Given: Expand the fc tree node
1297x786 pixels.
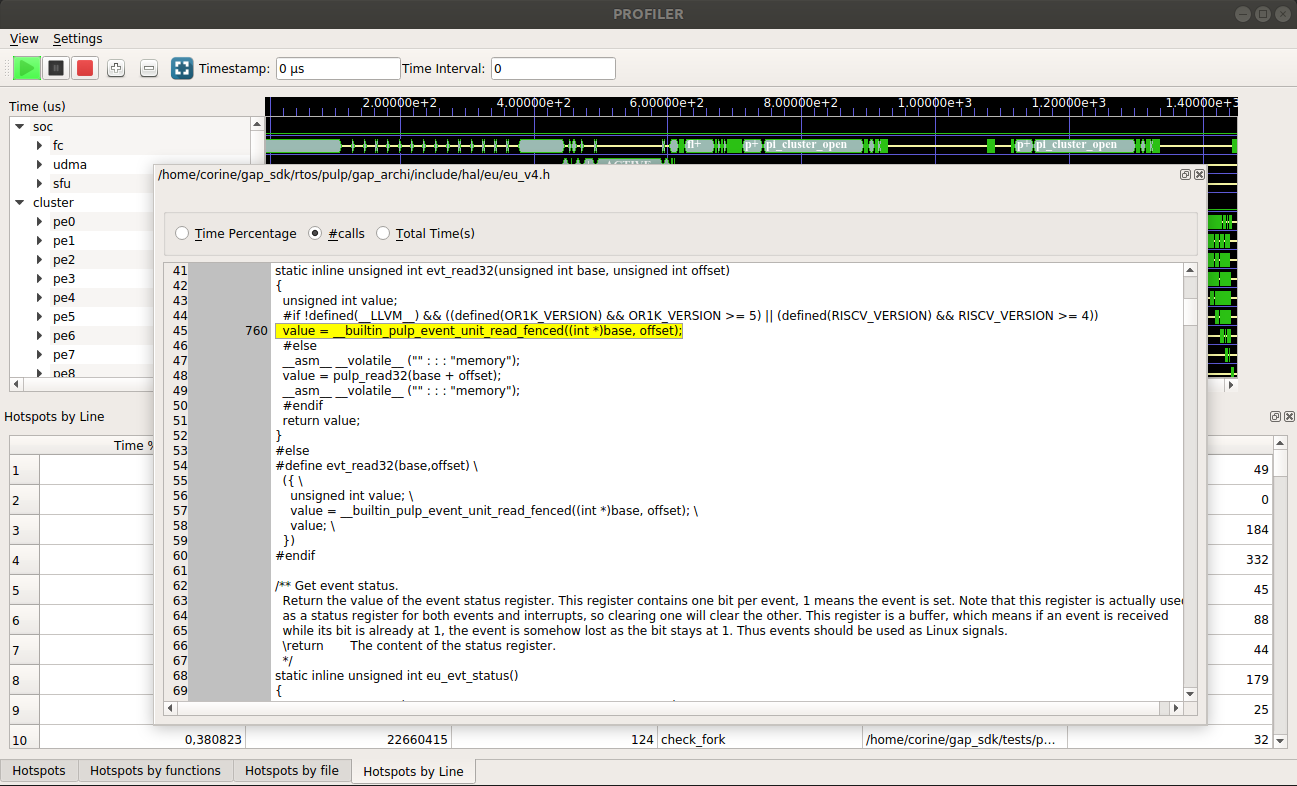Looking at the screenshot, I should (39, 146).
